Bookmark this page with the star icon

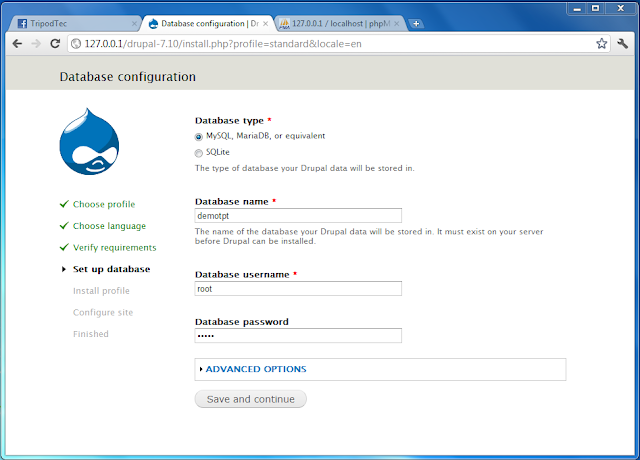point(601,44)
